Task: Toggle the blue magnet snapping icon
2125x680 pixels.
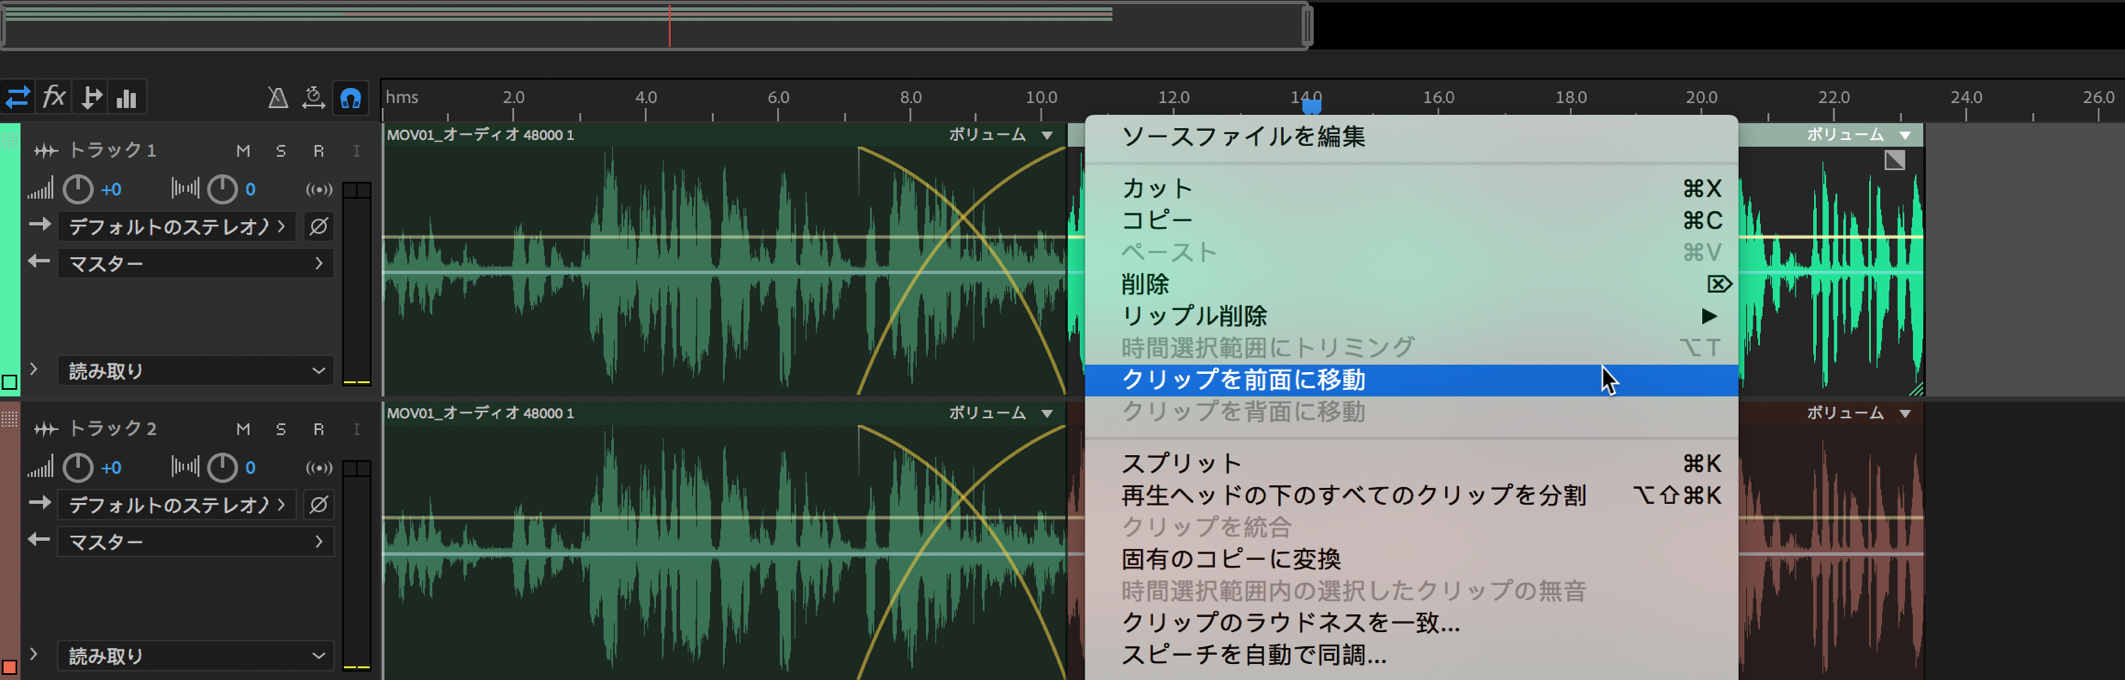Action: click(351, 98)
